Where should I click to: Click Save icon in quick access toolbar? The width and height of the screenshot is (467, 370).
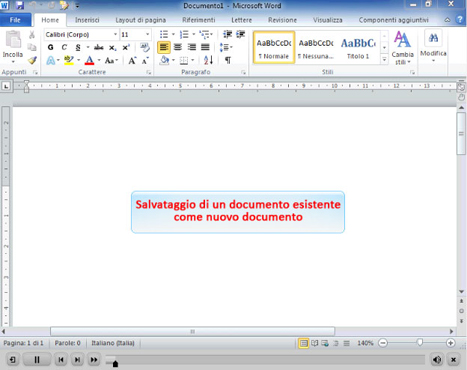[20, 5]
